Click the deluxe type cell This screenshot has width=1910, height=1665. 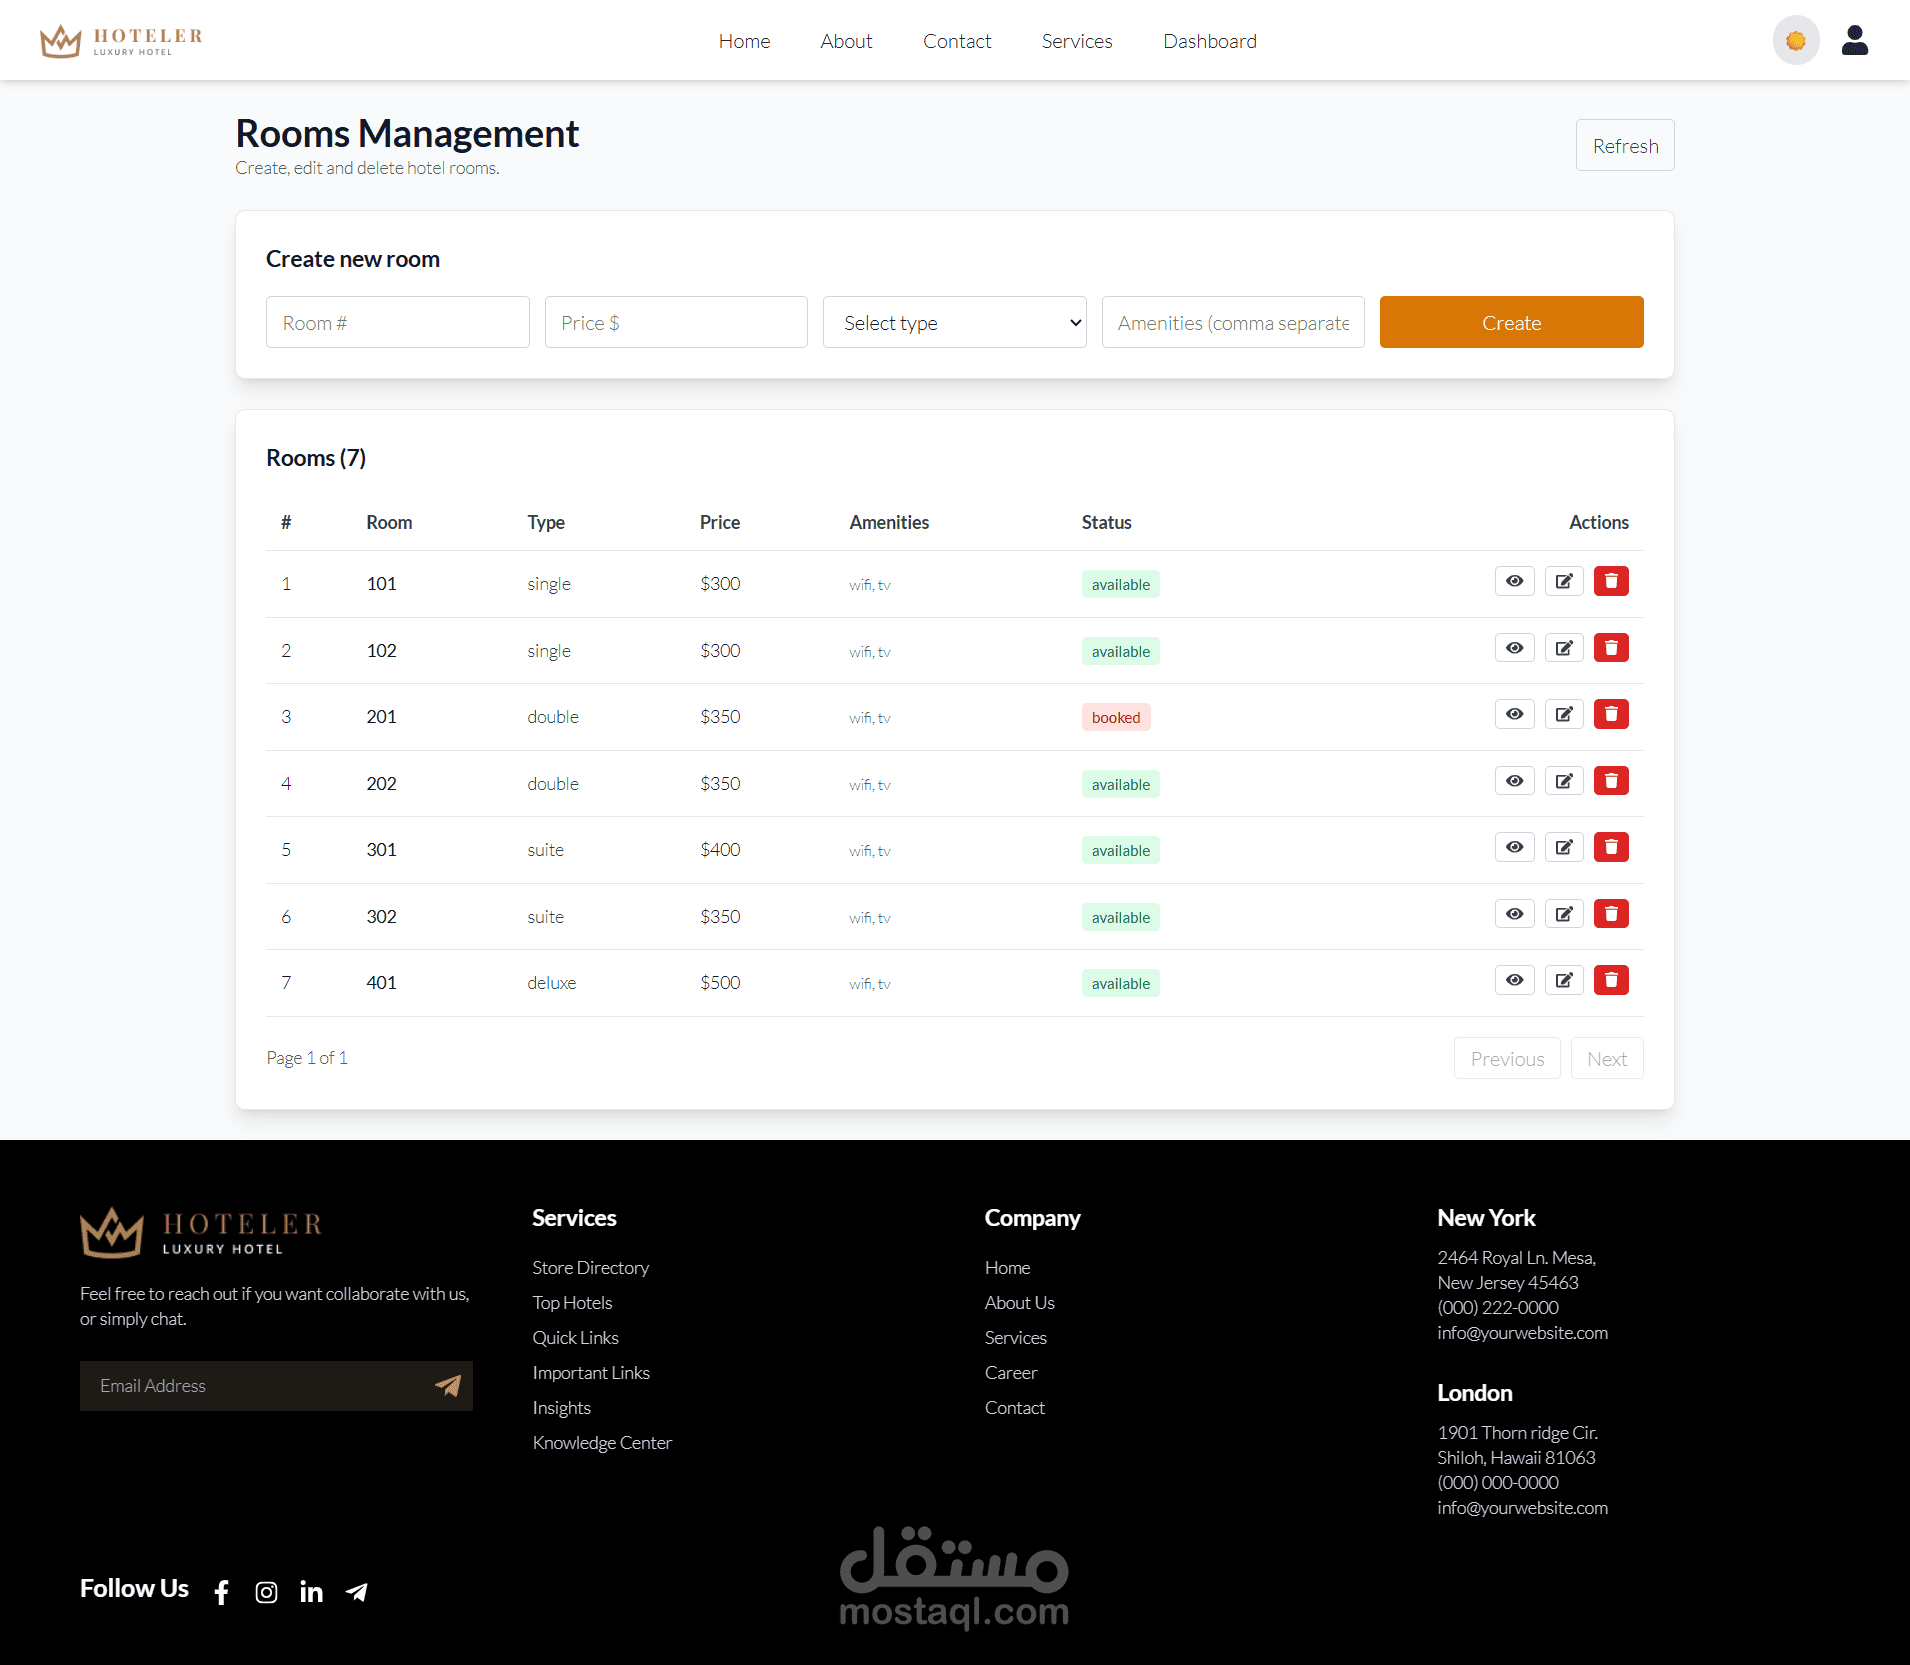tap(551, 982)
